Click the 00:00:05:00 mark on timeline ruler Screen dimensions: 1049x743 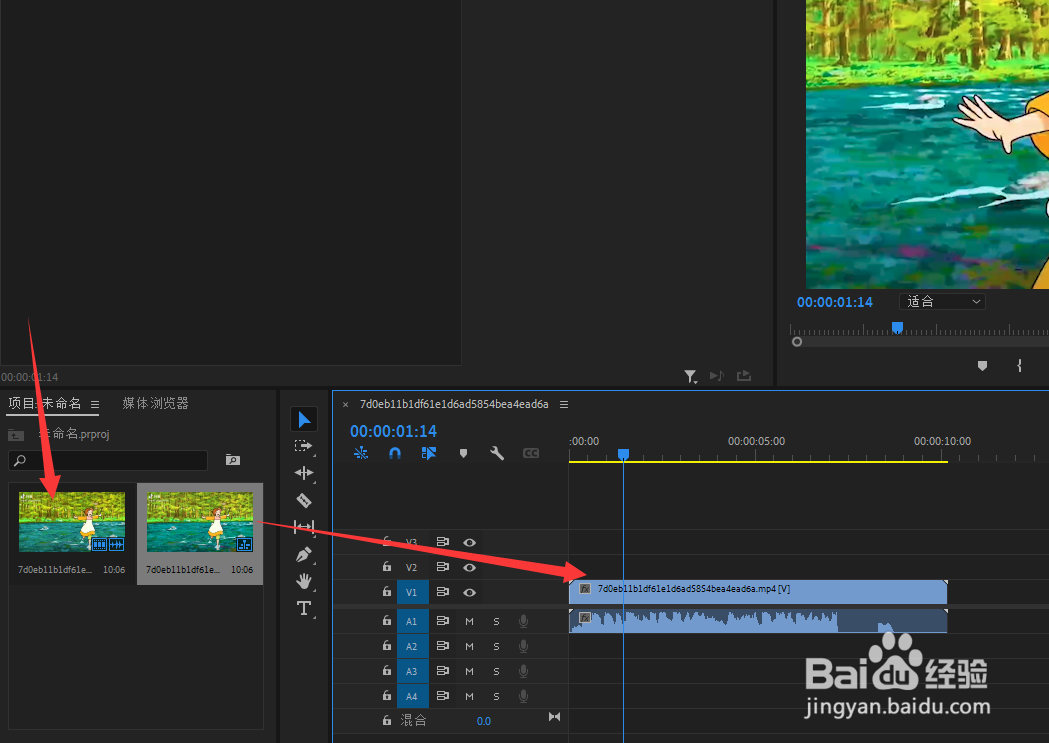[x=756, y=441]
